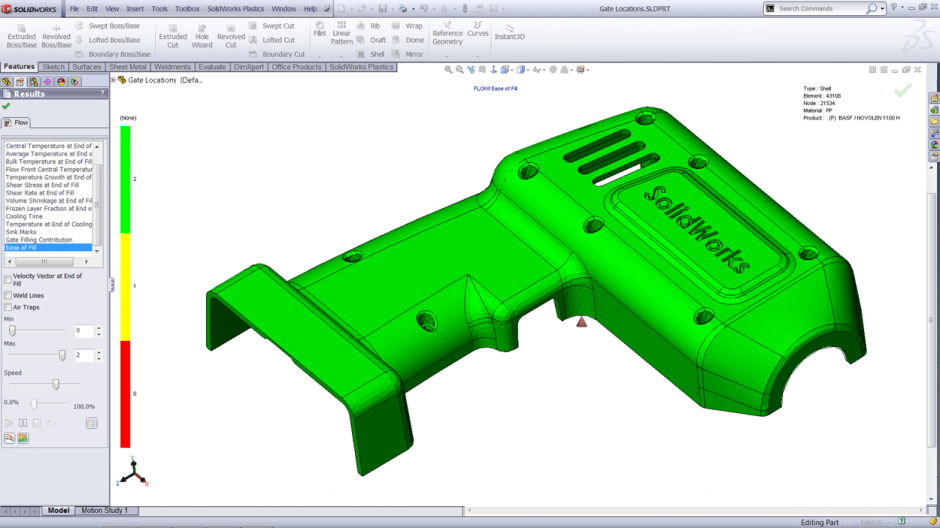The height and width of the screenshot is (528, 940).
Task: Open the SolidWorks Plastics menu
Action: 236,8
